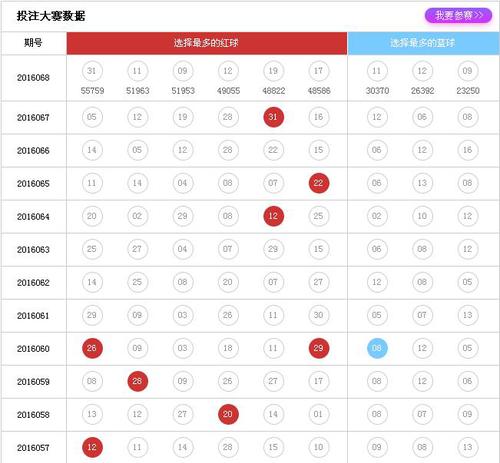Viewport: 500px width, 463px height.
Task: Click the purple 我要参赛 button
Action: [458, 16]
